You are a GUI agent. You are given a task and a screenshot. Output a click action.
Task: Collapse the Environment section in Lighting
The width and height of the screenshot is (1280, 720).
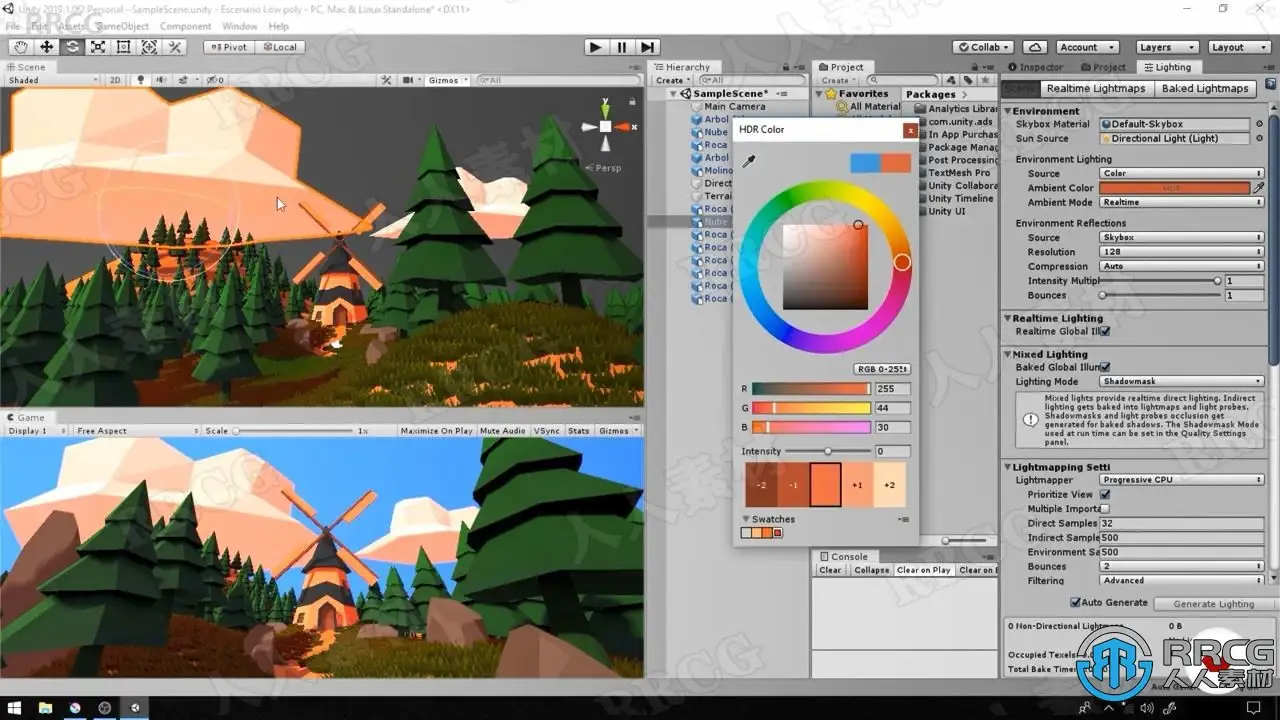[x=1008, y=111]
